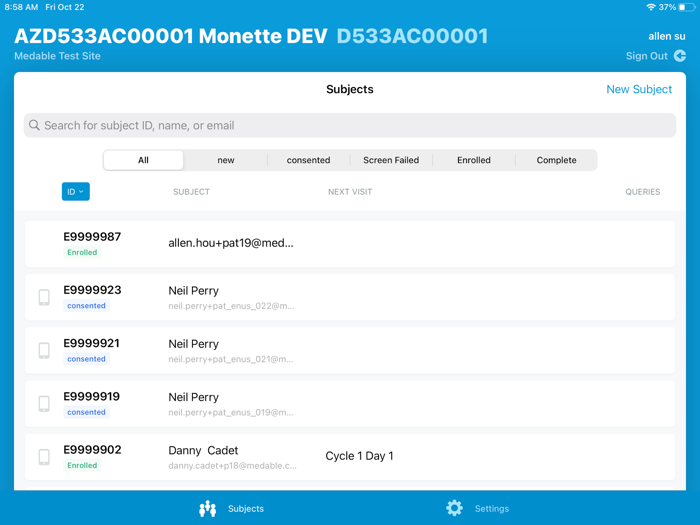Open the Settings gear icon

tap(454, 508)
